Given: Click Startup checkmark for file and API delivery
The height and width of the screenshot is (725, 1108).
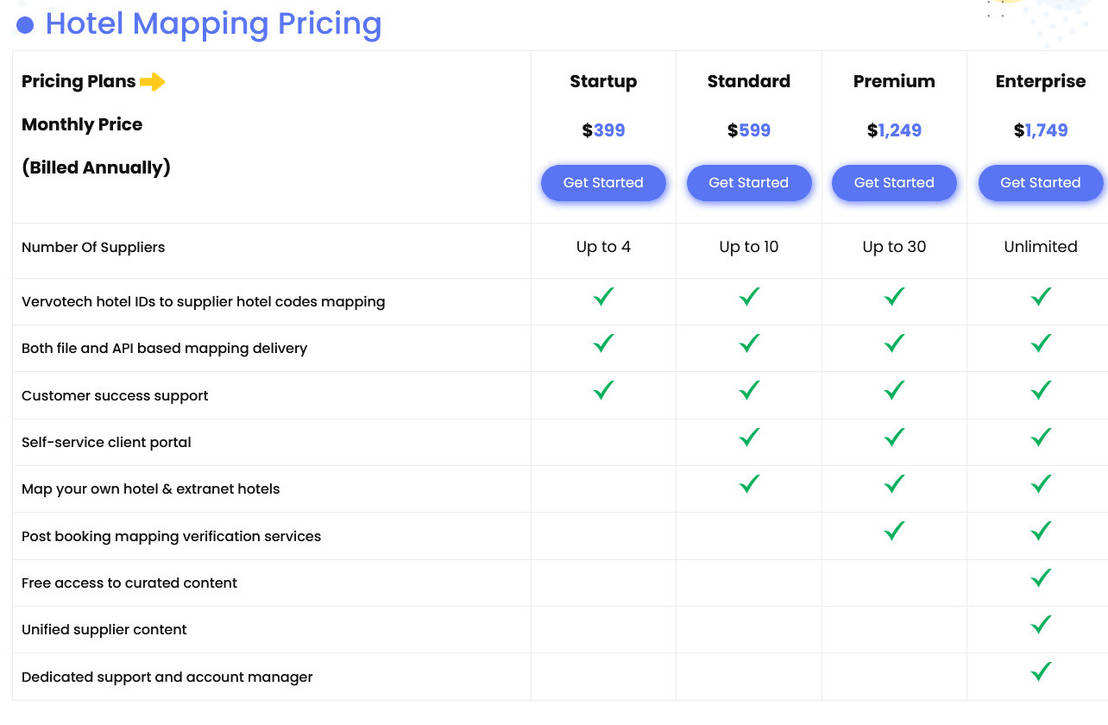Looking at the screenshot, I should click(x=603, y=343).
